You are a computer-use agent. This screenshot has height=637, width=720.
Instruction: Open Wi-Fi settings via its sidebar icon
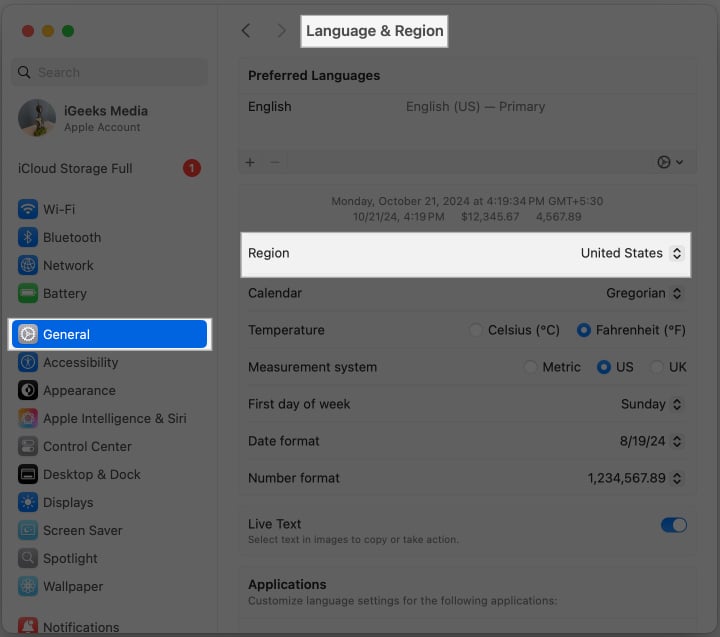coord(28,210)
